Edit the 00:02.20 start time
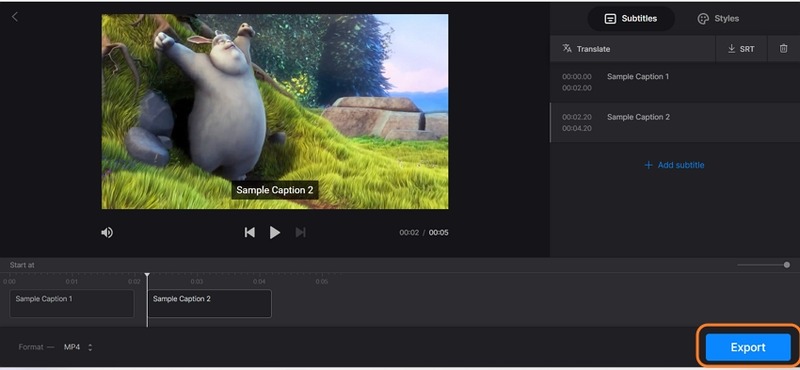Image resolution: width=800 pixels, height=370 pixels. (577, 117)
